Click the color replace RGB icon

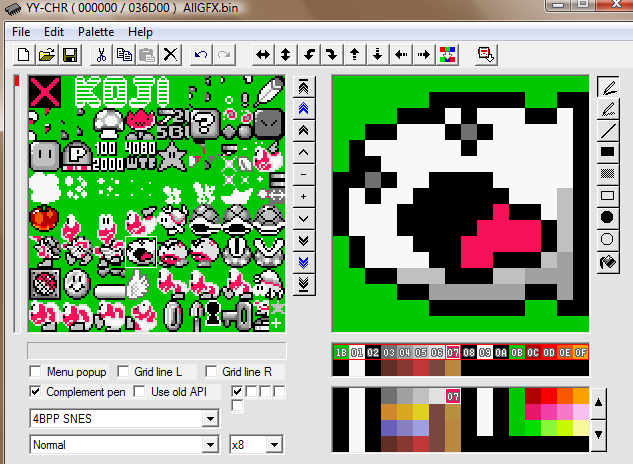point(447,55)
